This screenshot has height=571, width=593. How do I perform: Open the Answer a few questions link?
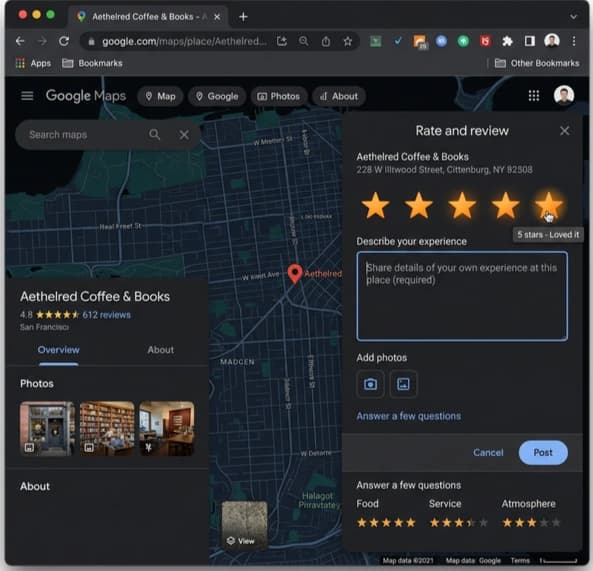(x=408, y=416)
